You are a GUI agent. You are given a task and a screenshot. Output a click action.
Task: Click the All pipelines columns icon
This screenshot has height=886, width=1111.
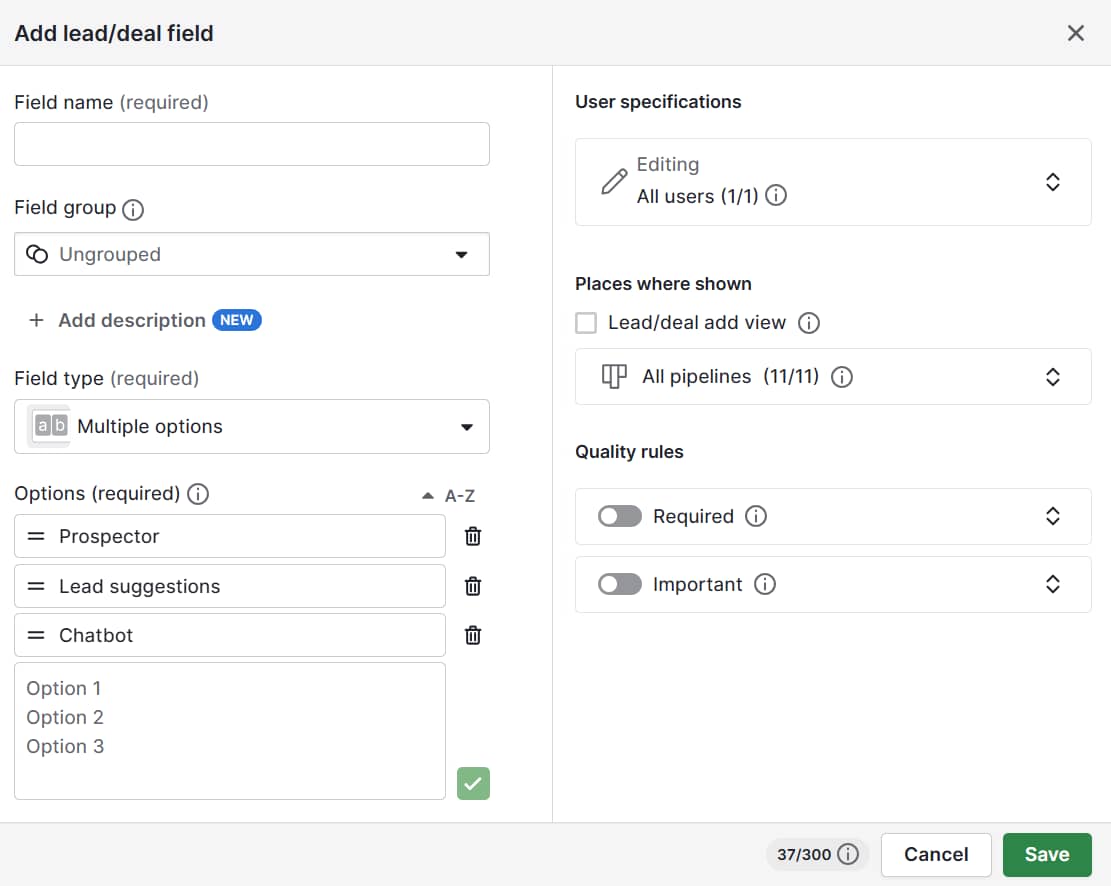pos(612,377)
